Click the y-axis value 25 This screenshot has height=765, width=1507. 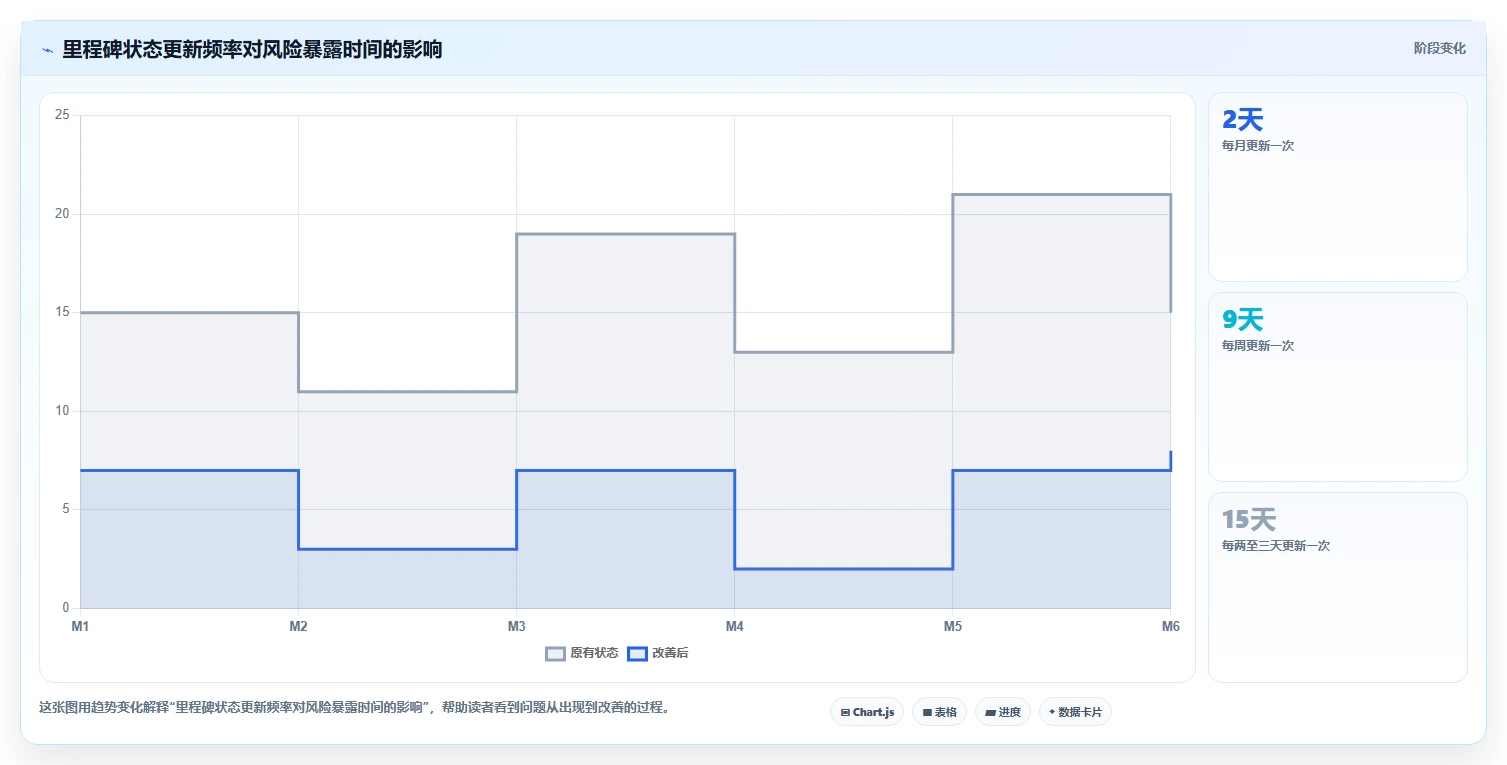pos(62,115)
